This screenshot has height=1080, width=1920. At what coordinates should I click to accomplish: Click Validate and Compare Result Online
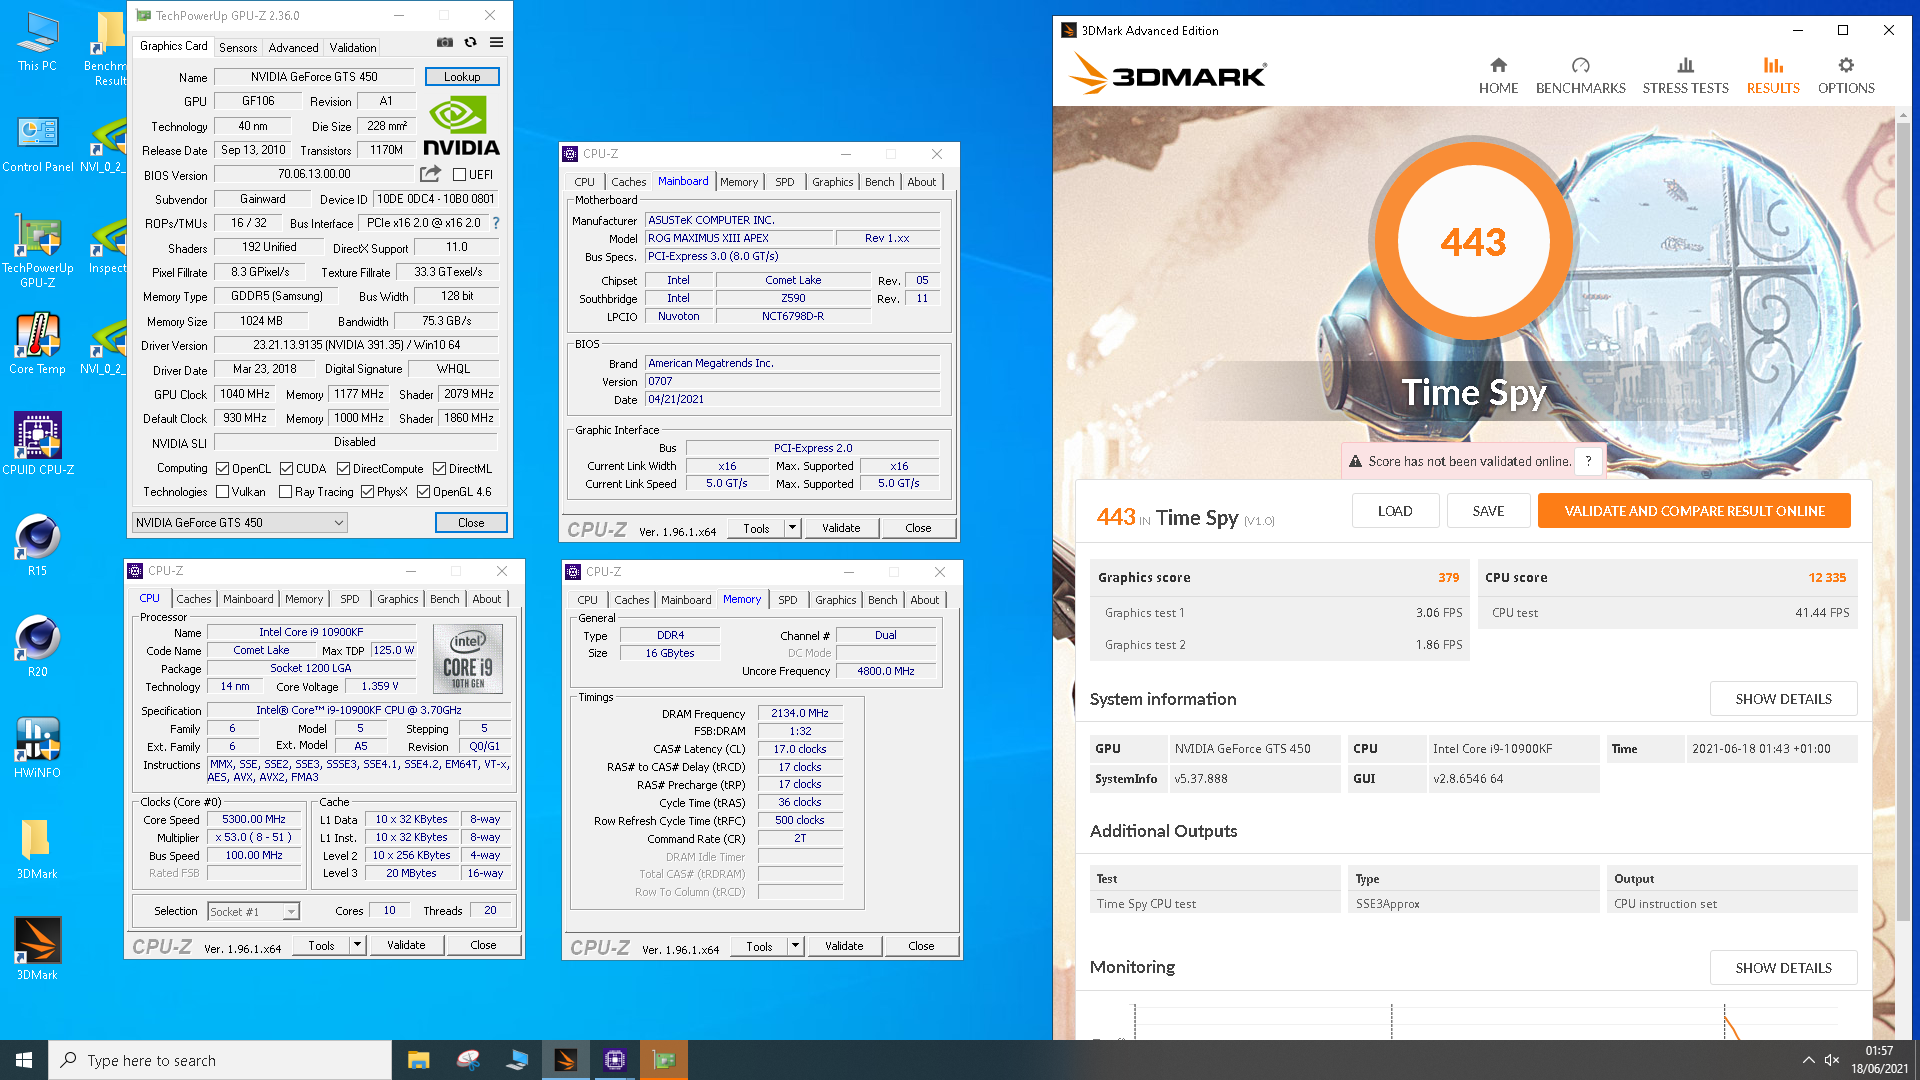point(1694,511)
